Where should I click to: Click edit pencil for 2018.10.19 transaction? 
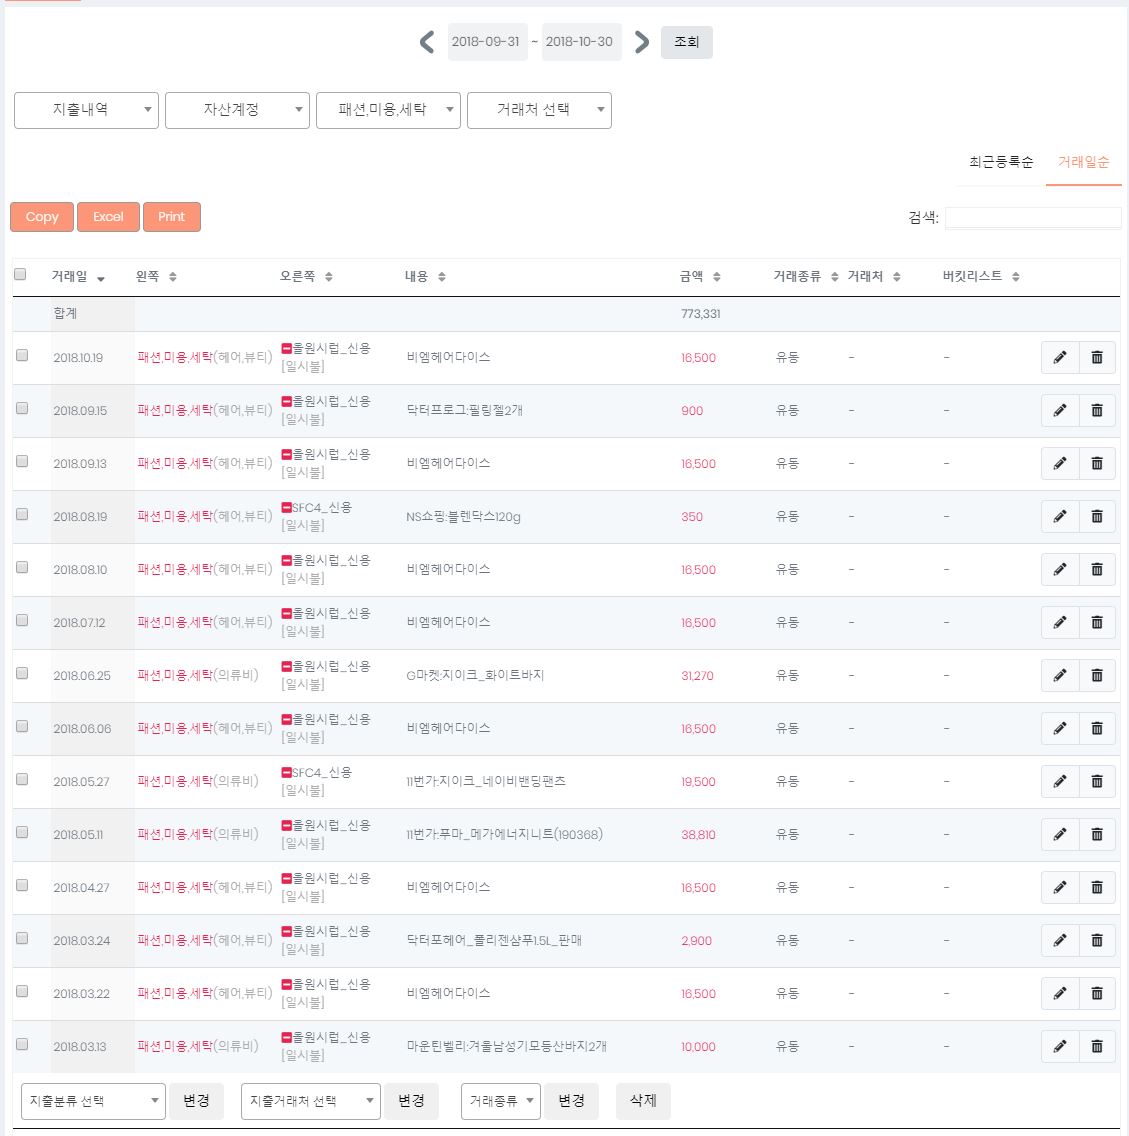click(x=1060, y=357)
